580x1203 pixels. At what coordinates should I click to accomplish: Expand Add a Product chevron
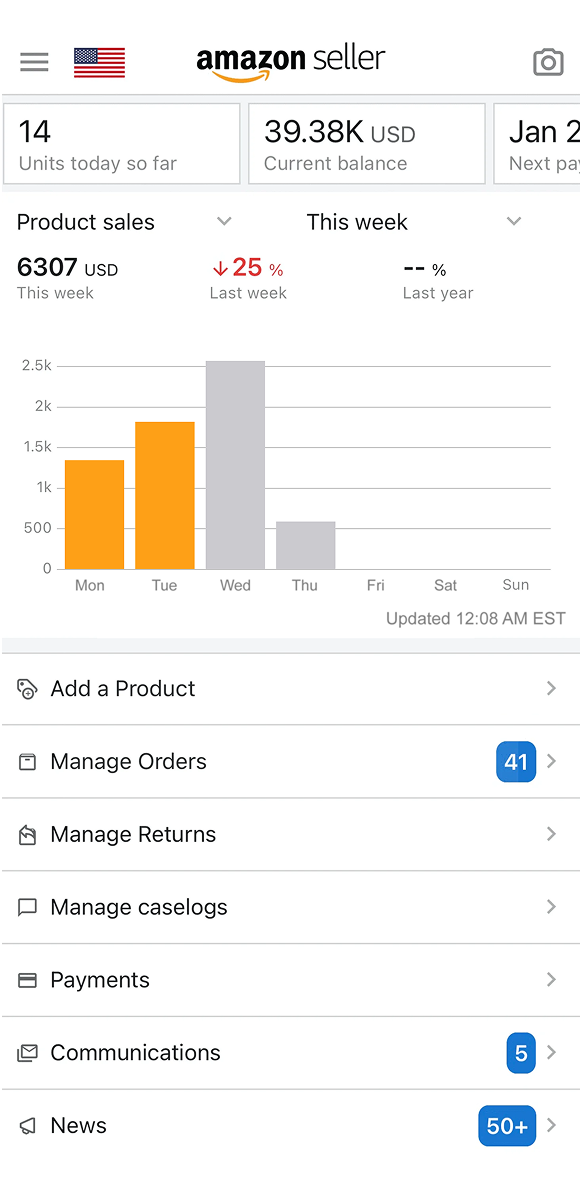[x=551, y=689]
